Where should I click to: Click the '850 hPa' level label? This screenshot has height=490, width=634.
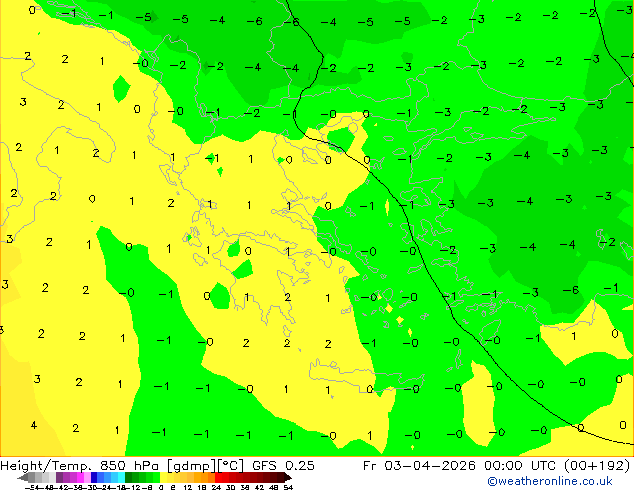[127, 465]
